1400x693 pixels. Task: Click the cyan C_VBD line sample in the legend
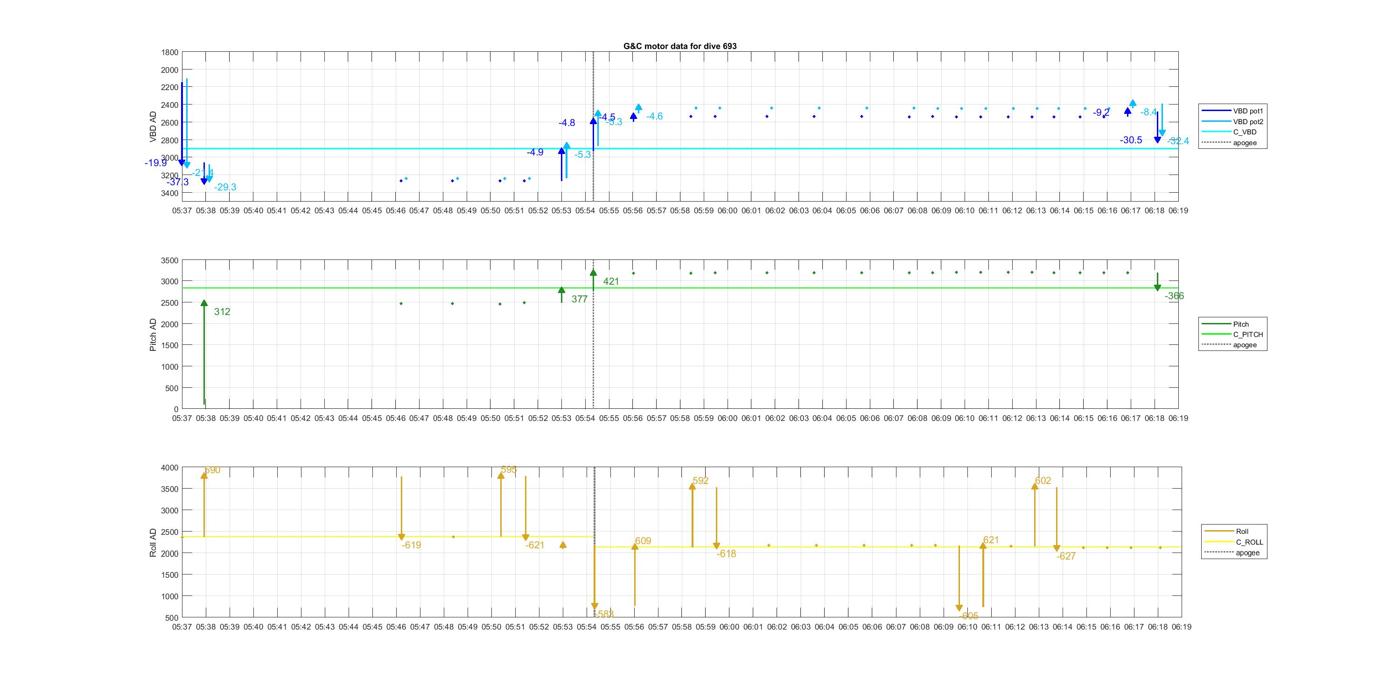[x=1217, y=132]
